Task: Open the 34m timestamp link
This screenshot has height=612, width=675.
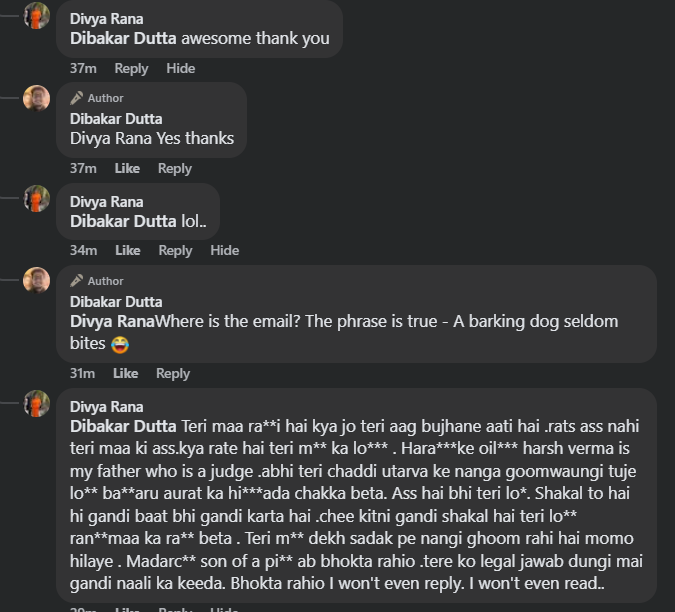Action: pyautogui.click(x=83, y=250)
